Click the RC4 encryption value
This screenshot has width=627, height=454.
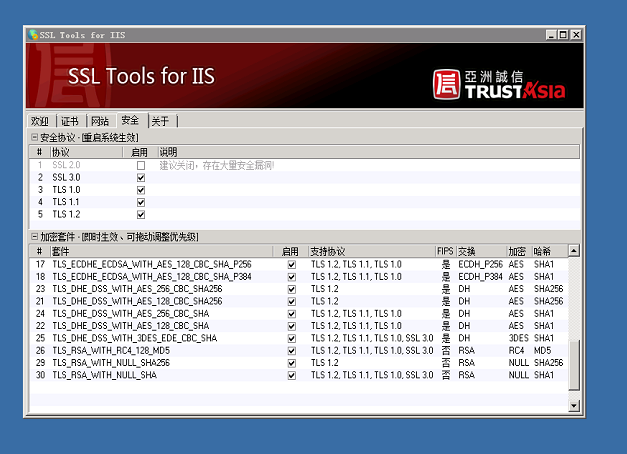pyautogui.click(x=516, y=351)
